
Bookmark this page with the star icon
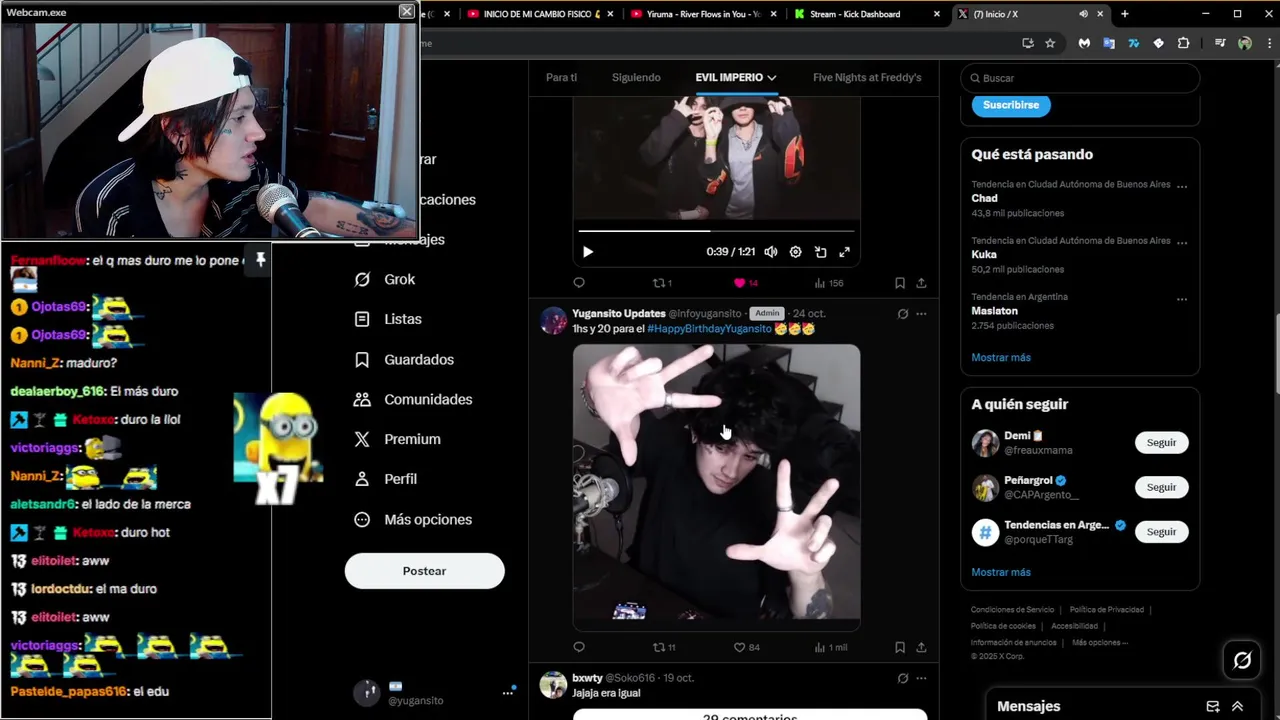(1050, 43)
